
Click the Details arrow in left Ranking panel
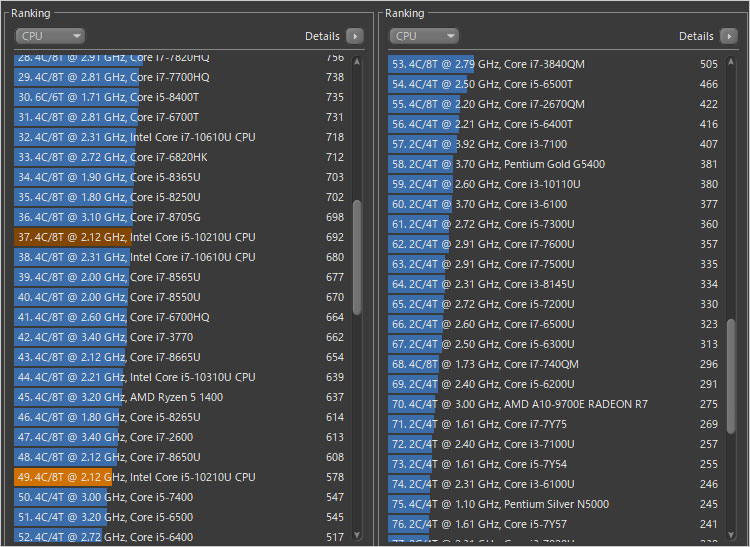click(355, 36)
